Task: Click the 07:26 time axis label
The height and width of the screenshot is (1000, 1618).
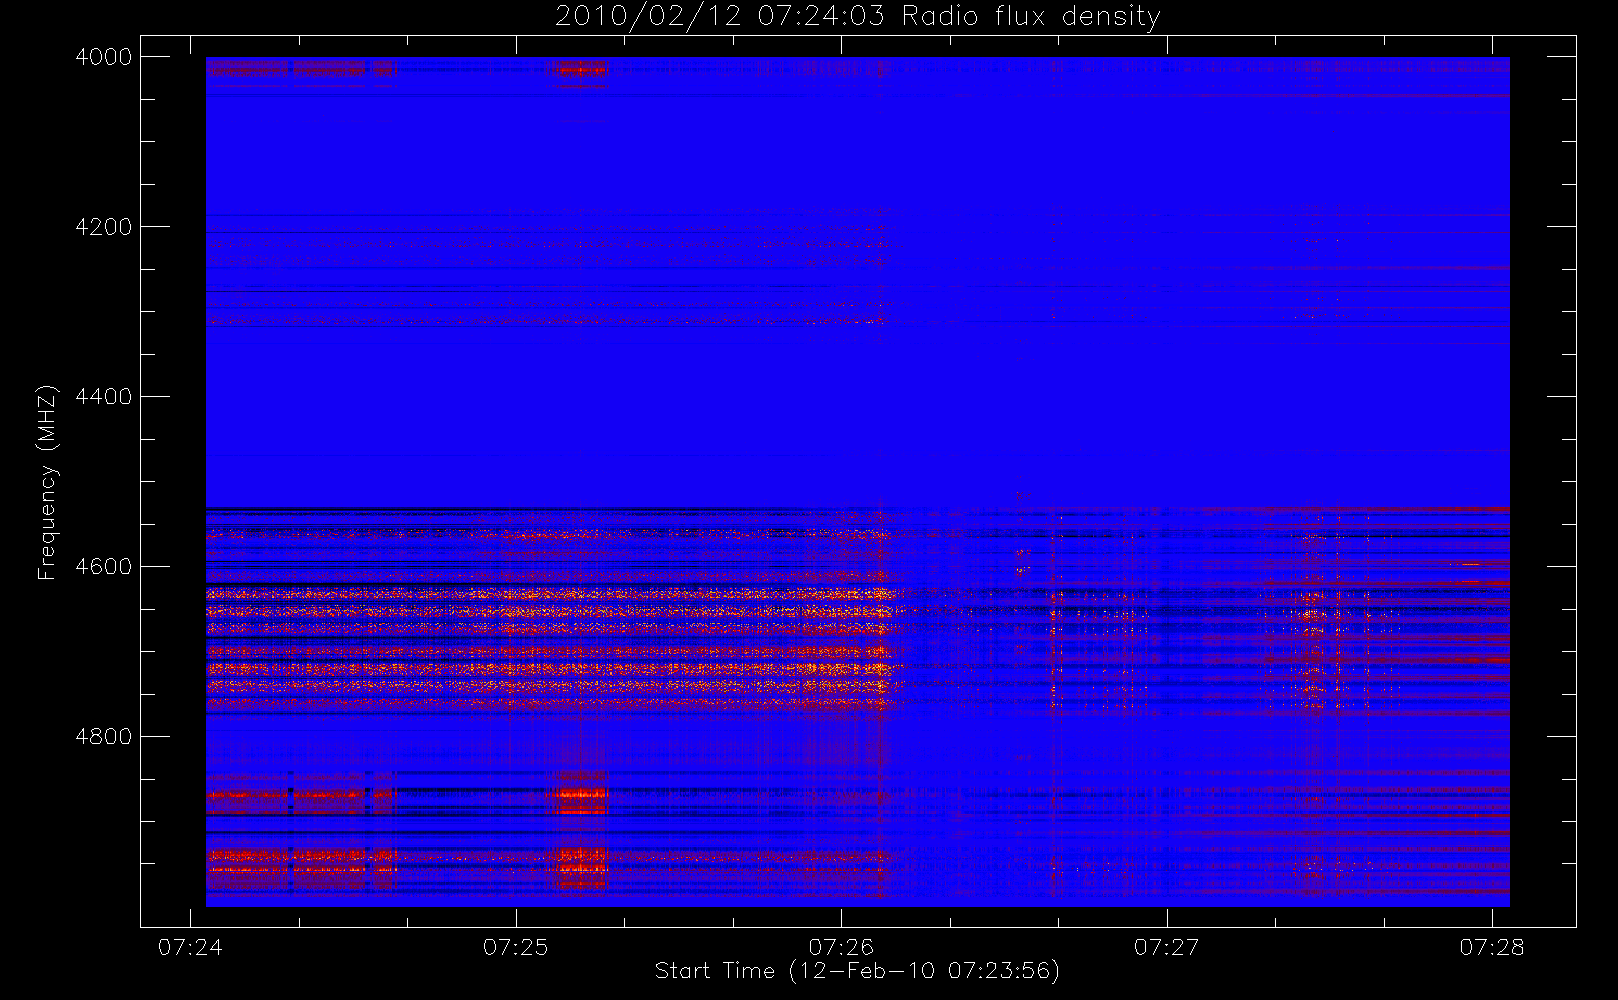Action: click(x=841, y=947)
